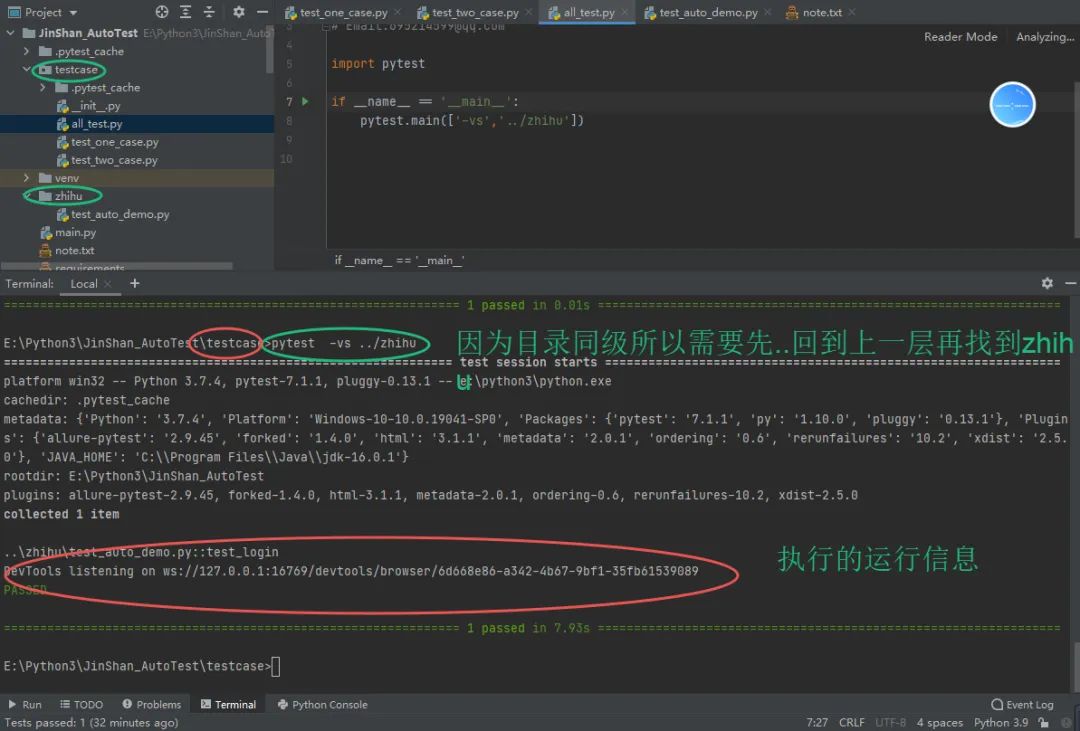Change the 4 spaces indent setting

click(x=939, y=722)
